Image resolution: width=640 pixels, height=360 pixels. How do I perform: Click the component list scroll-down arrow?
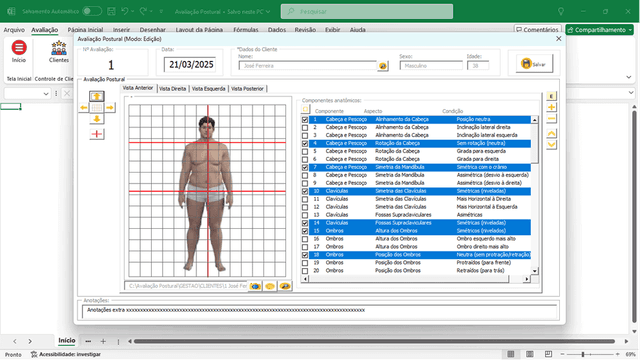(x=534, y=271)
